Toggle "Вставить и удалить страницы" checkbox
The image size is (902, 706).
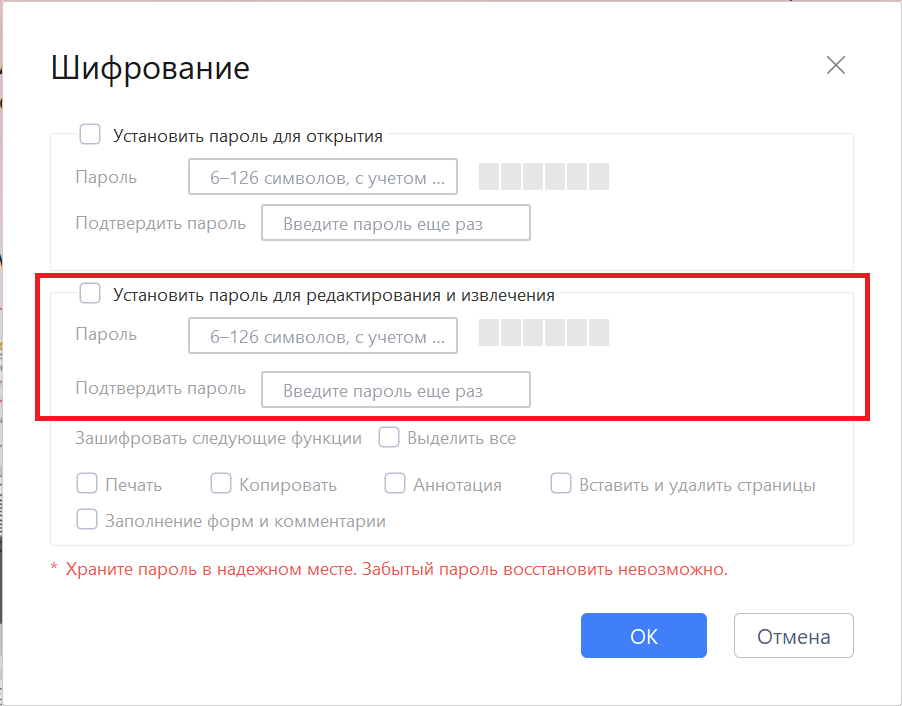tap(561, 483)
